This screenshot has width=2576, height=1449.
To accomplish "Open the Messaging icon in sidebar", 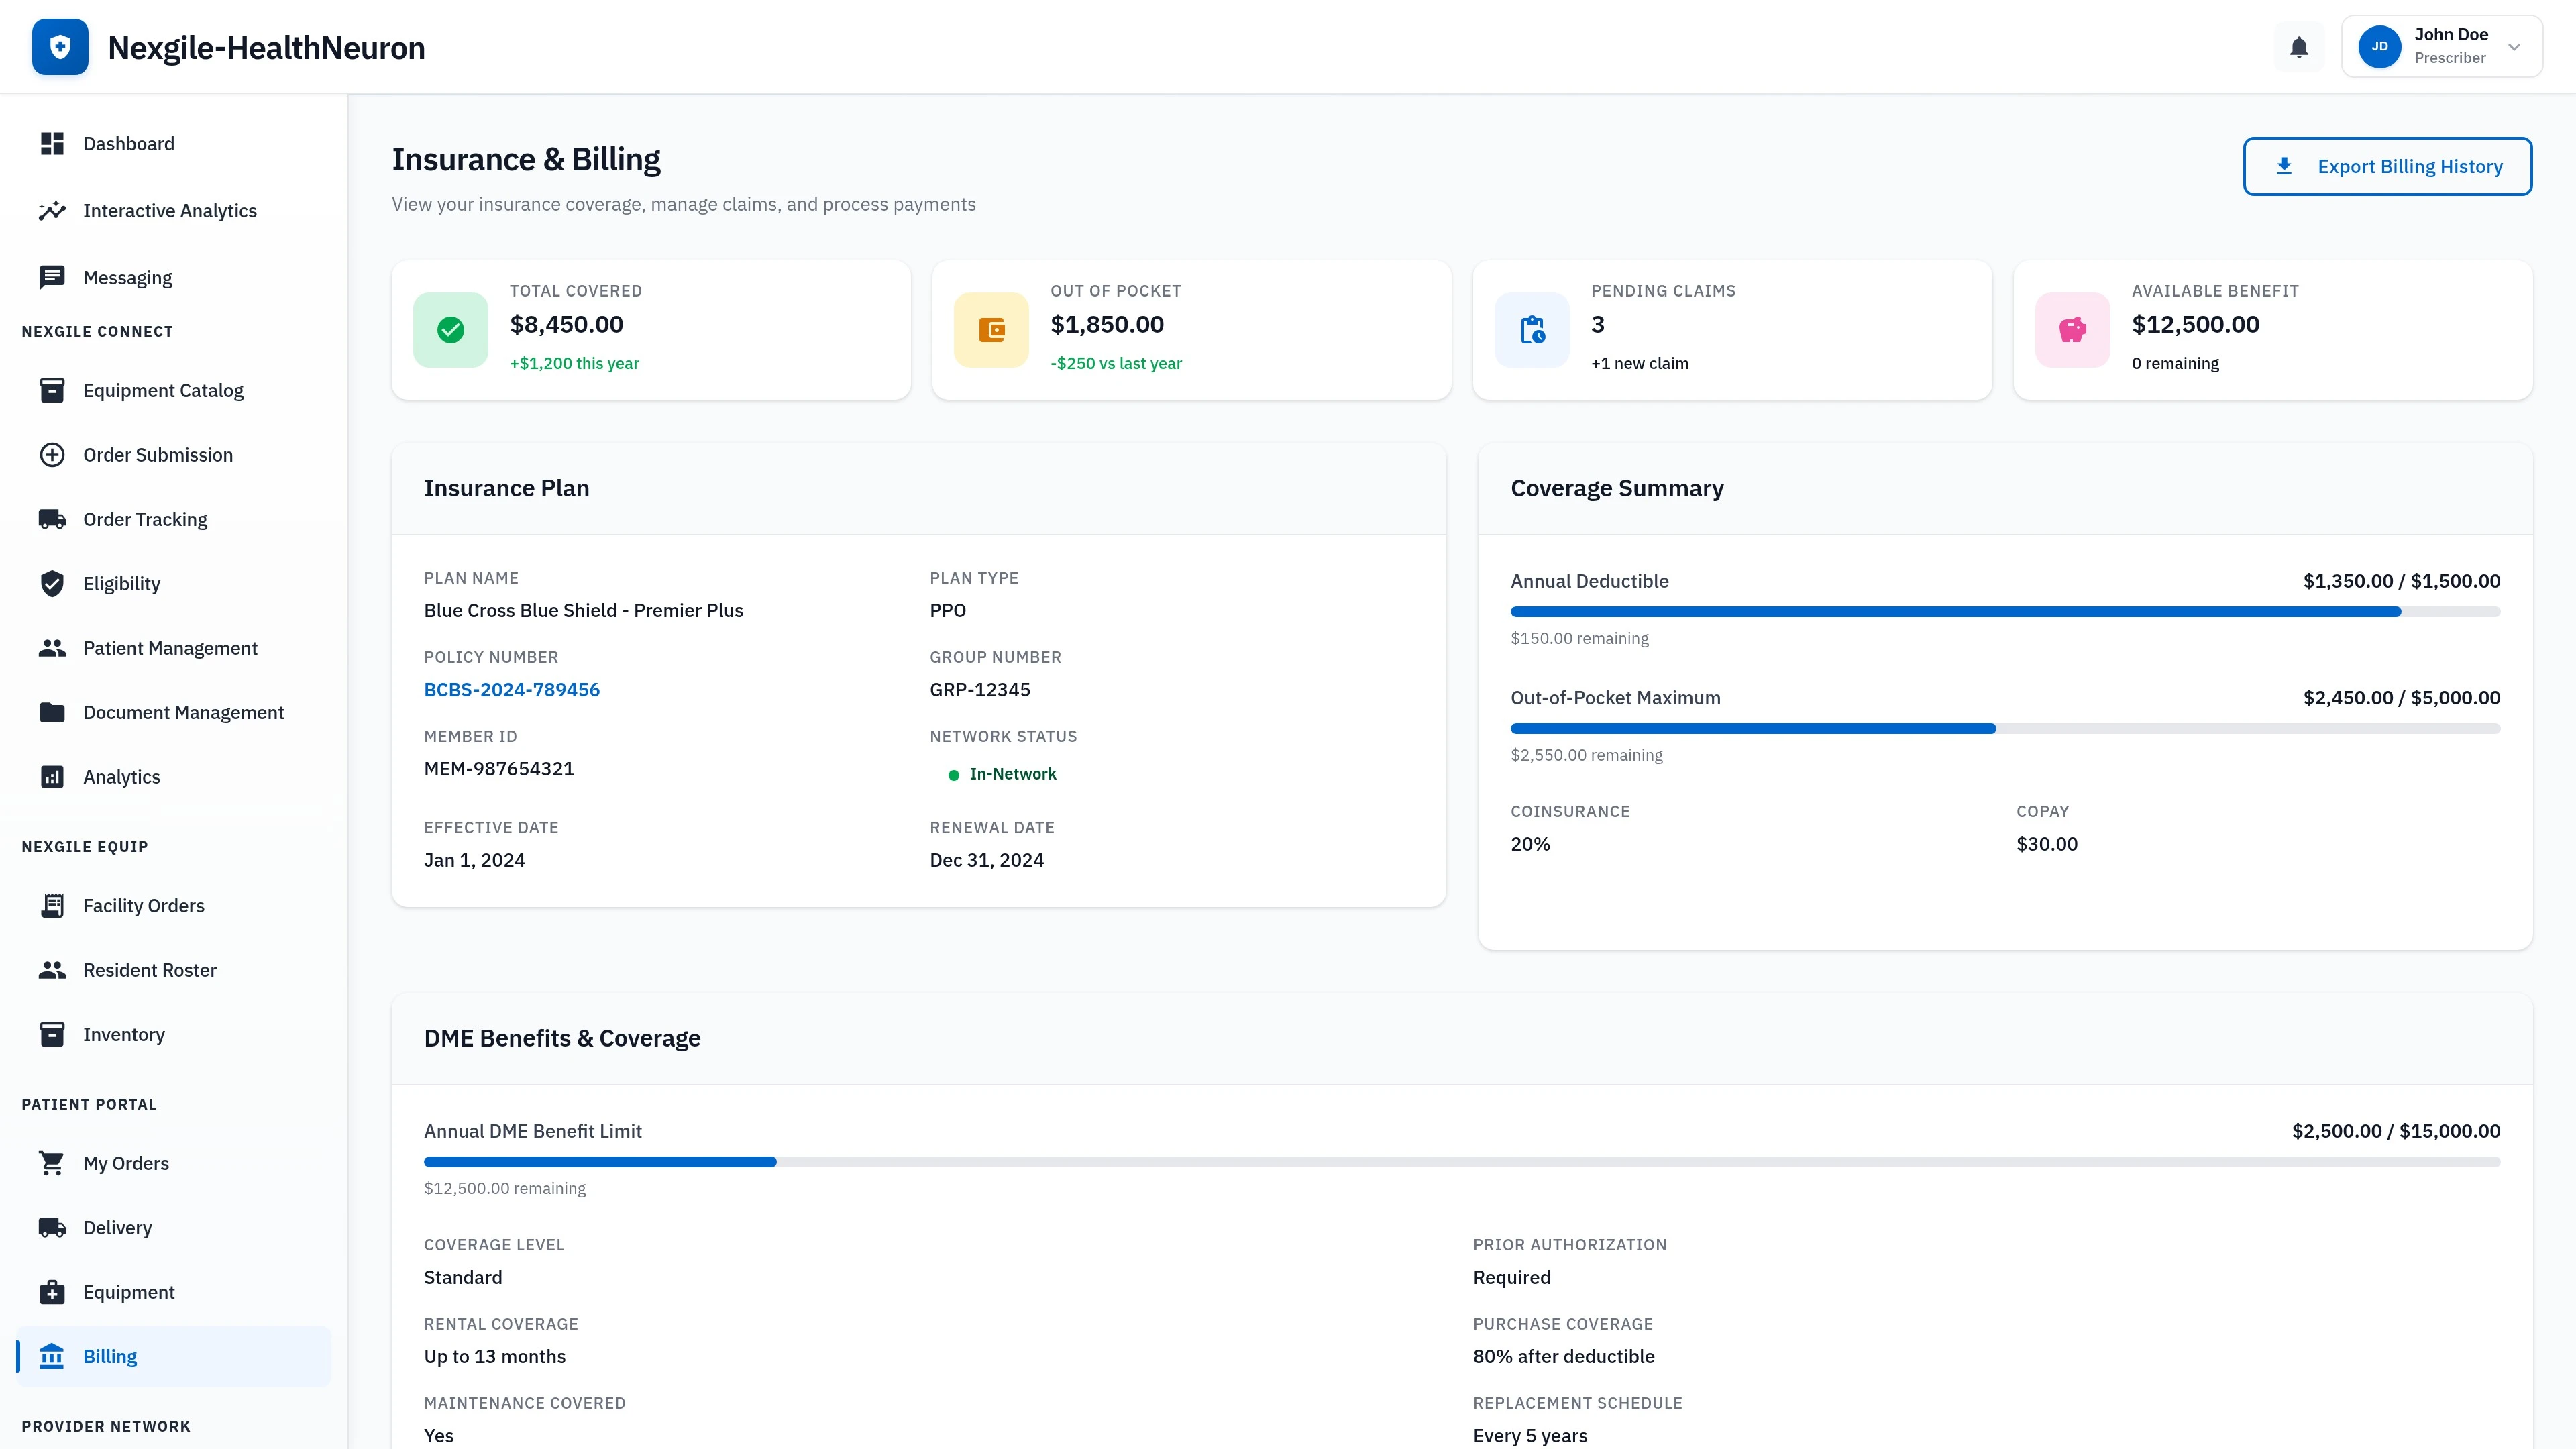I will pyautogui.click(x=52, y=277).
